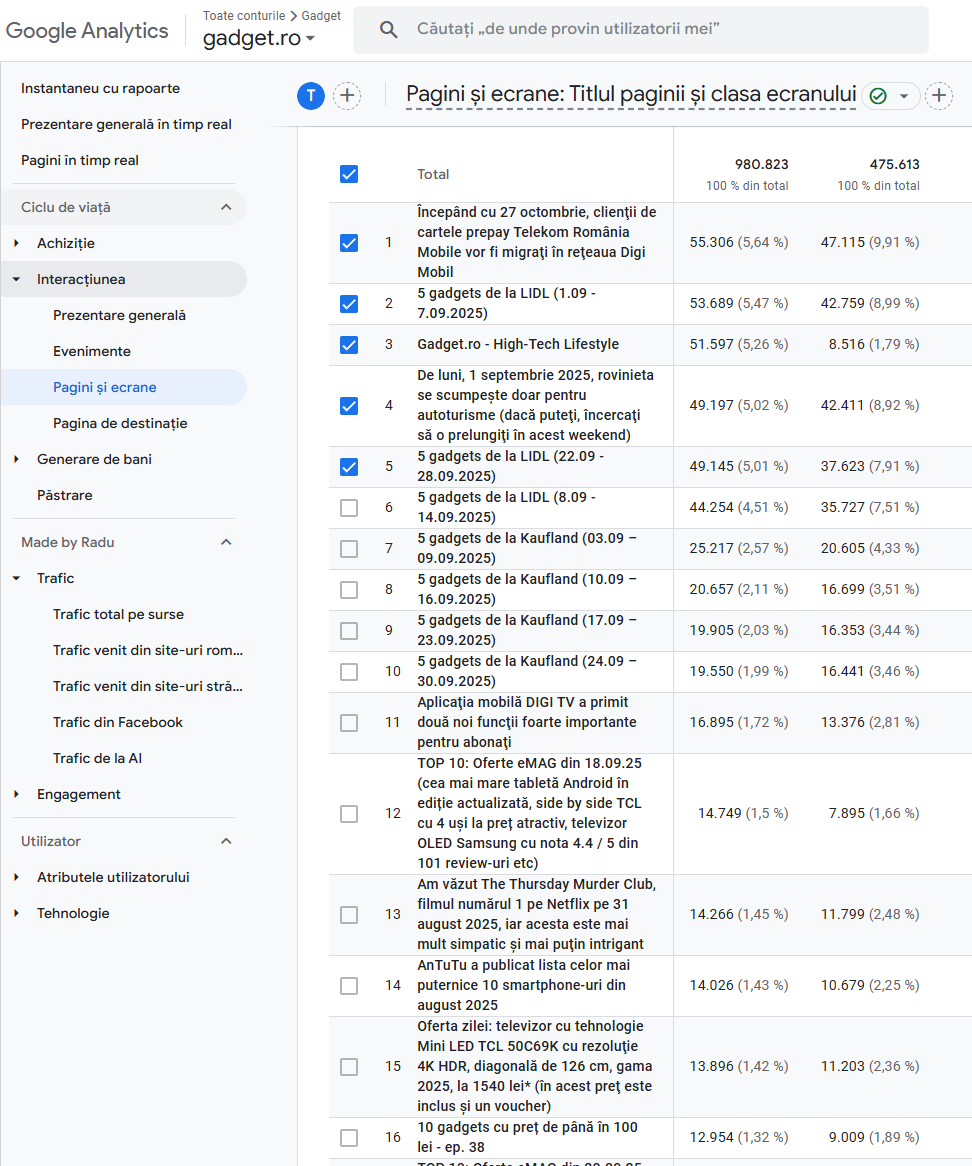Click the green checkmark status icon
The height and width of the screenshot is (1166, 972).
click(x=878, y=96)
